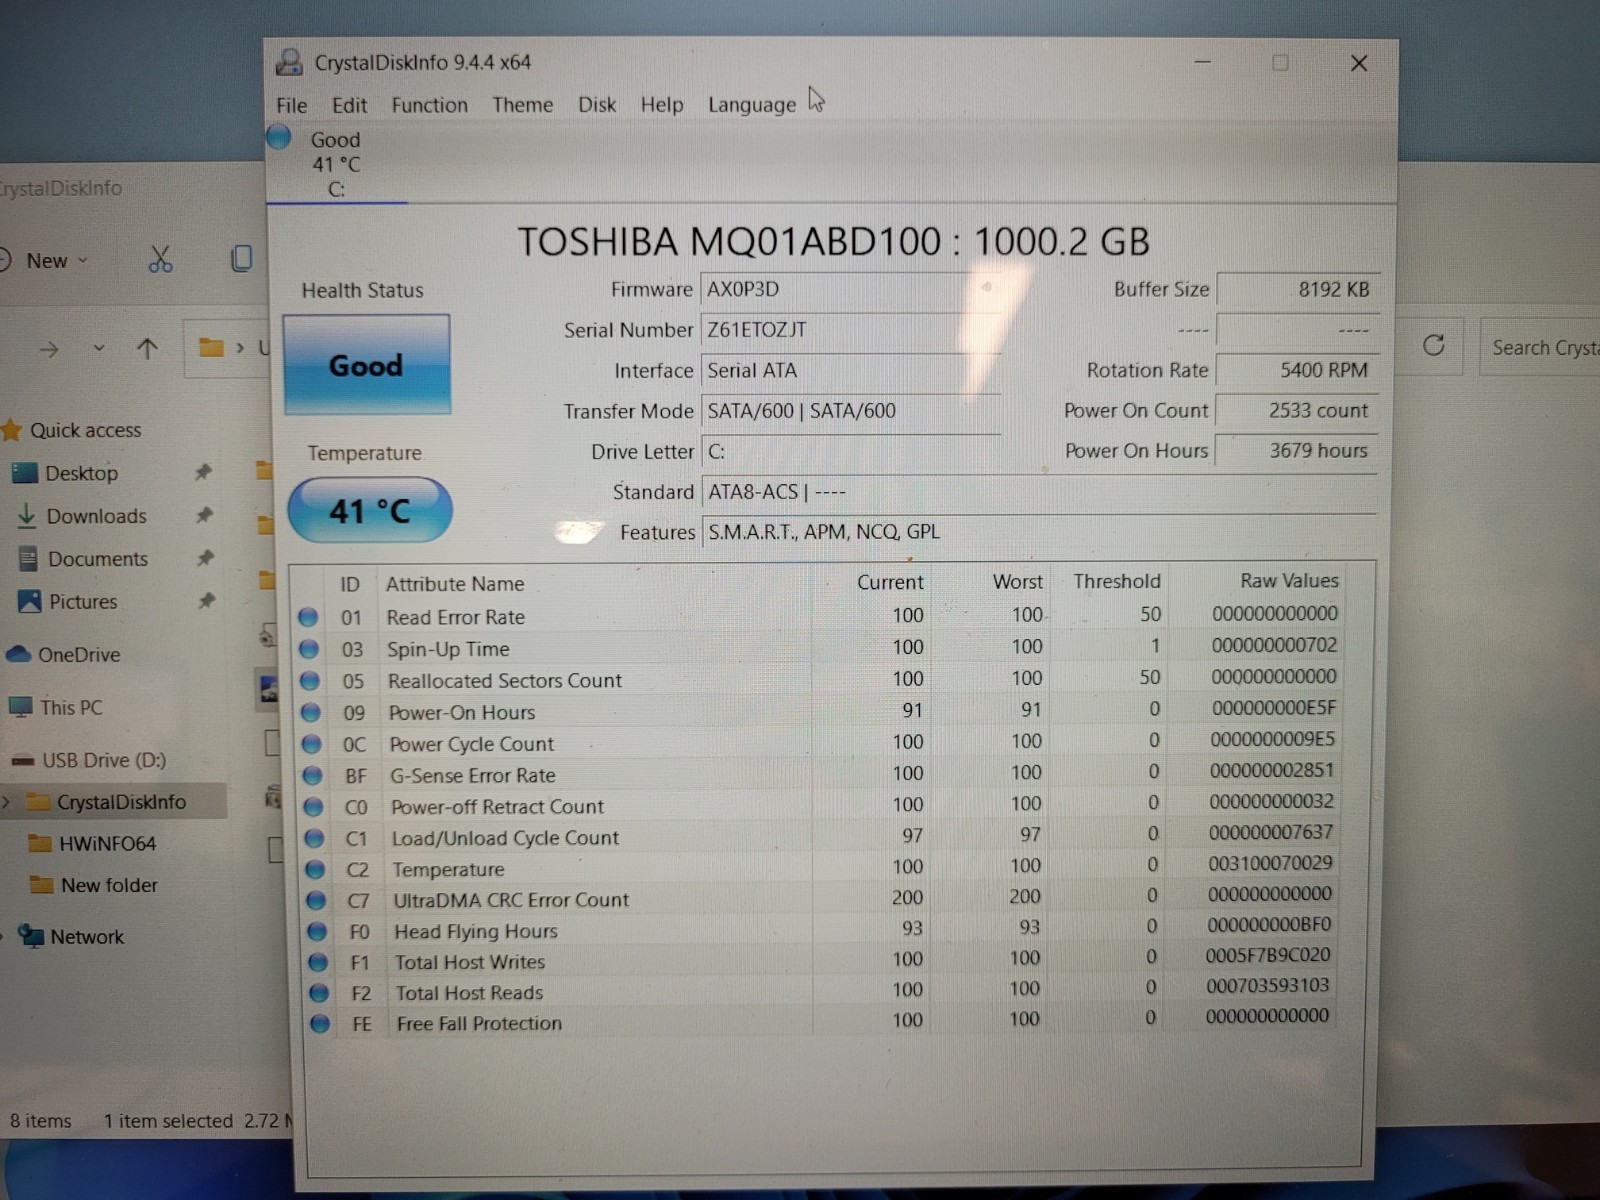Open the Help menu
The height and width of the screenshot is (1200, 1600).
click(x=662, y=105)
